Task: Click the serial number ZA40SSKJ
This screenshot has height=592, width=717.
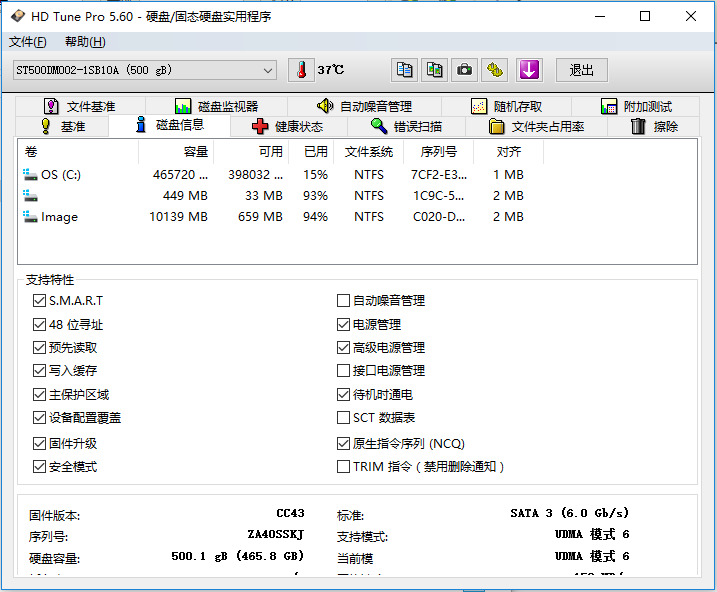Action: pos(276,534)
